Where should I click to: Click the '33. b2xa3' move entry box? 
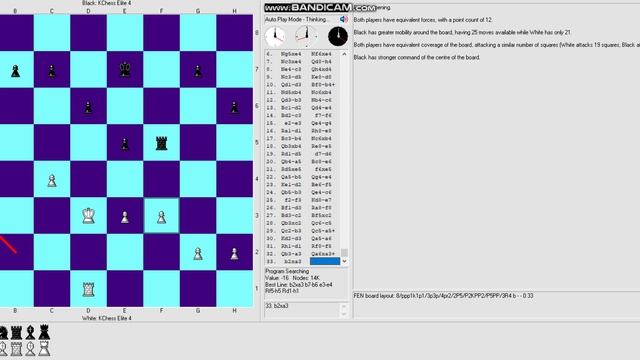(301, 310)
